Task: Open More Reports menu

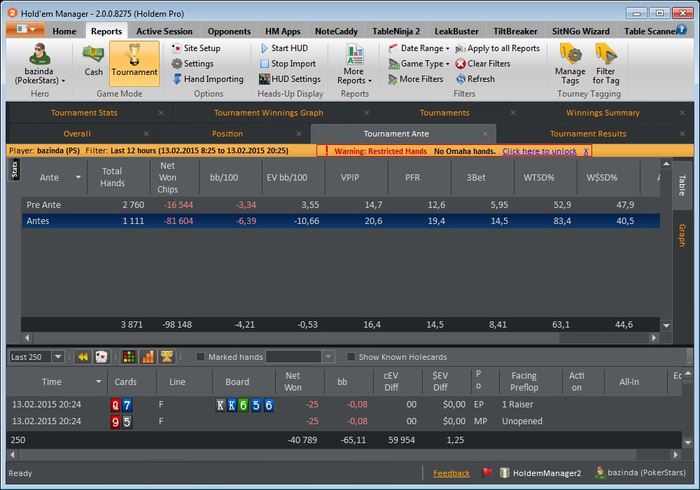Action: click(x=354, y=64)
